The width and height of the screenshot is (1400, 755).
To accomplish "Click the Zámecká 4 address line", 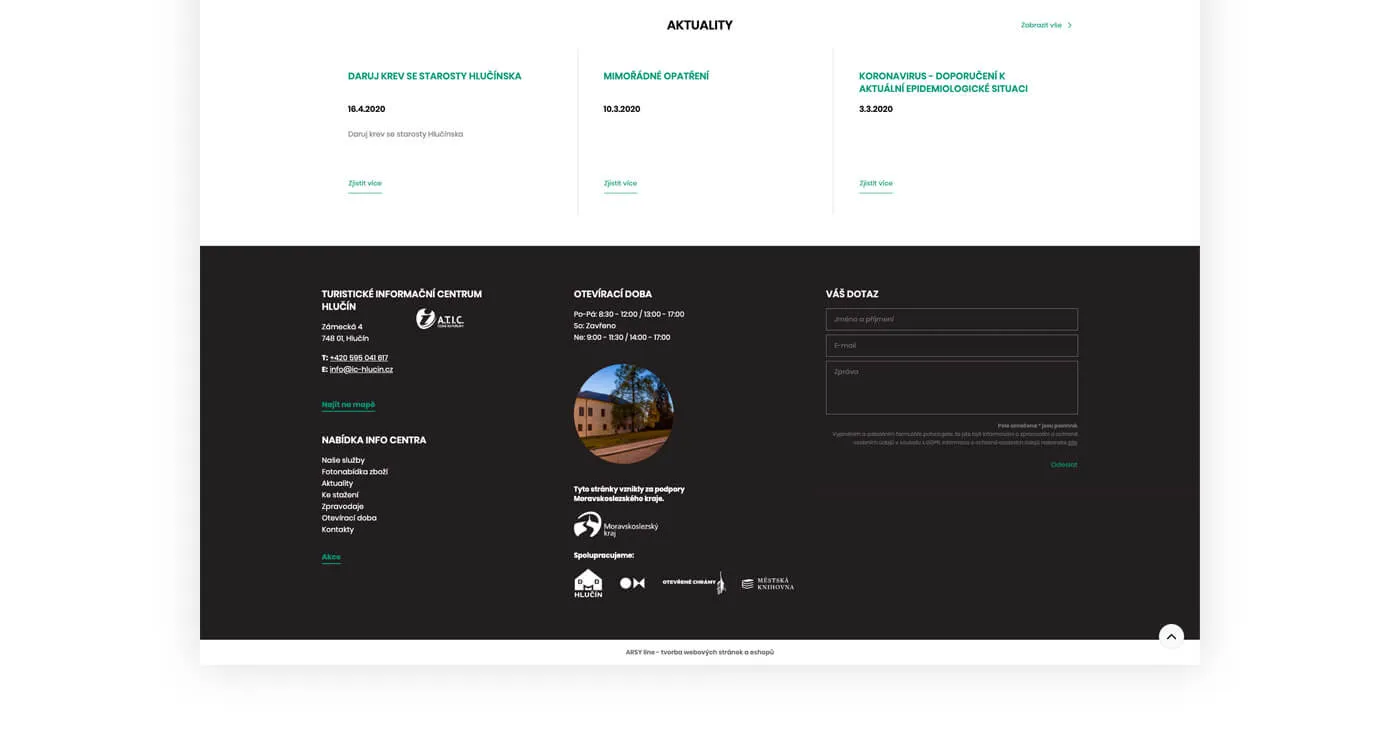I will (x=342, y=327).
